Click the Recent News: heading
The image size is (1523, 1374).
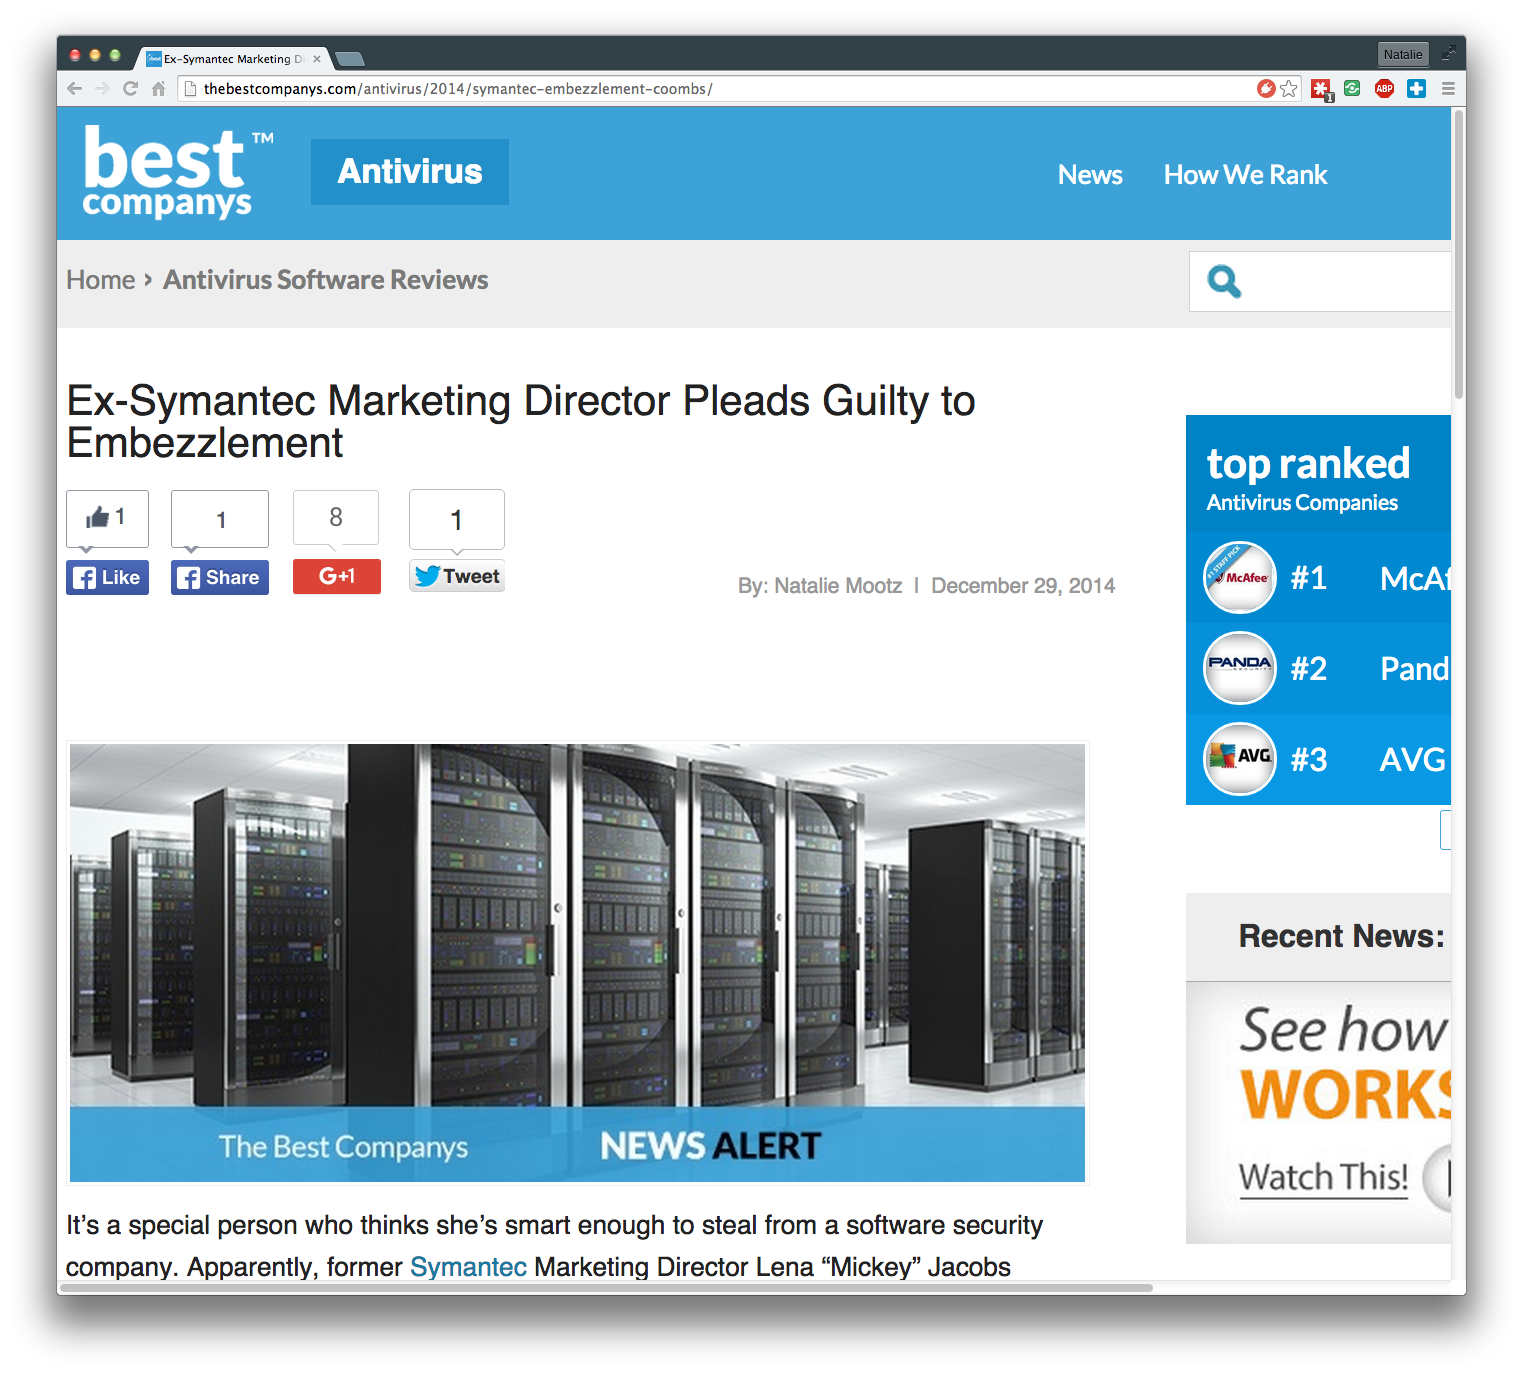(x=1341, y=936)
